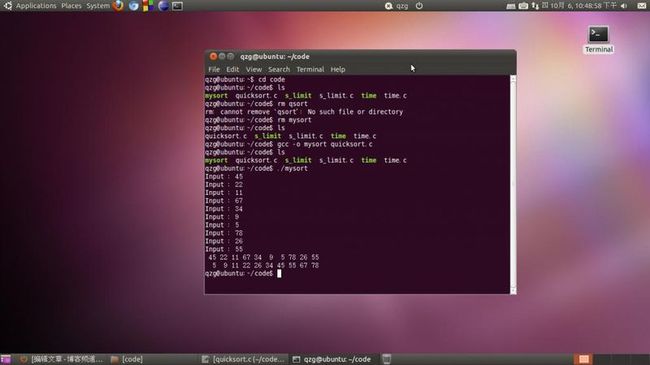Image resolution: width=650 pixels, height=365 pixels.
Task: Open the qzg user menu
Action: click(402, 6)
